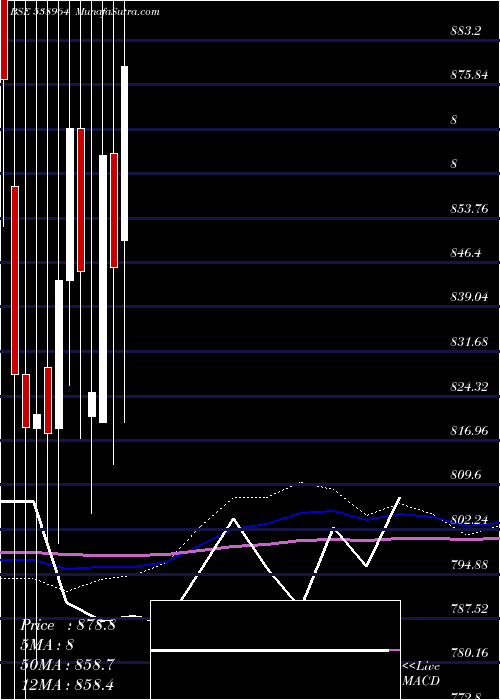The image size is (500, 700).
Task: Click the 824.32 price label
Action: 469,387
